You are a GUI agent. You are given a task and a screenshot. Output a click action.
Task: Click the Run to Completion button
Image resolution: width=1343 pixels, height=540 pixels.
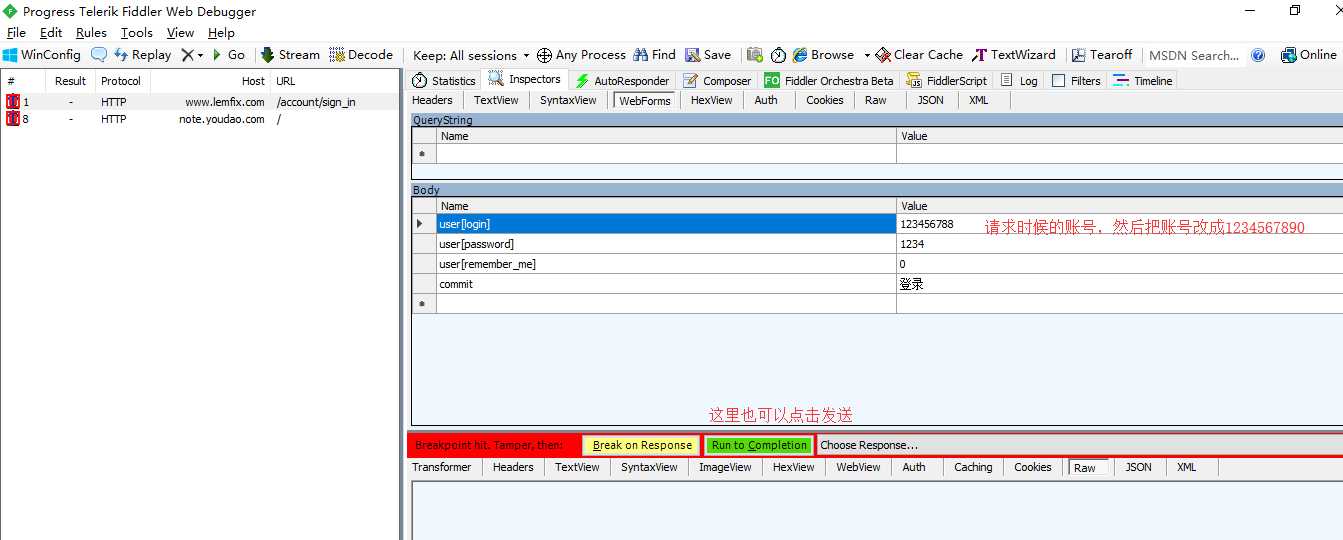coord(759,445)
